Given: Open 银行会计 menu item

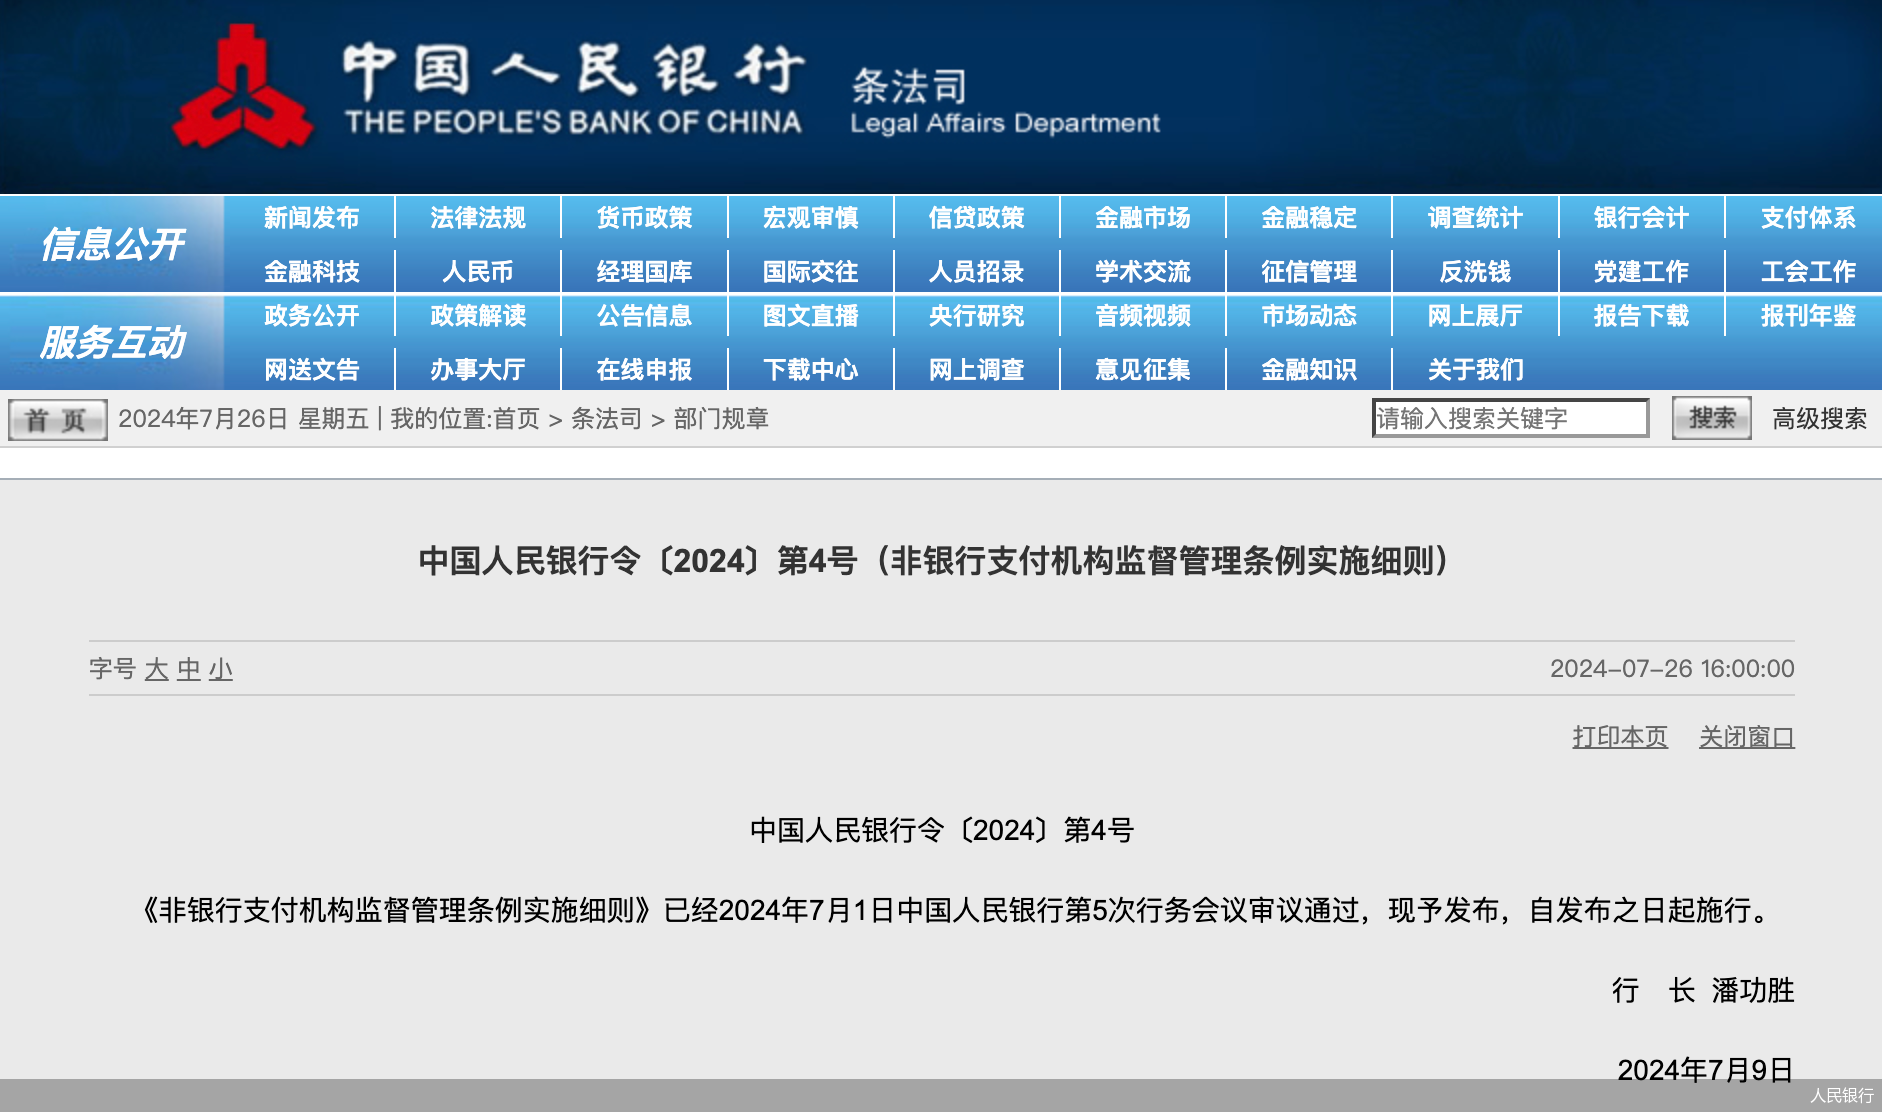Looking at the screenshot, I should (x=1641, y=218).
